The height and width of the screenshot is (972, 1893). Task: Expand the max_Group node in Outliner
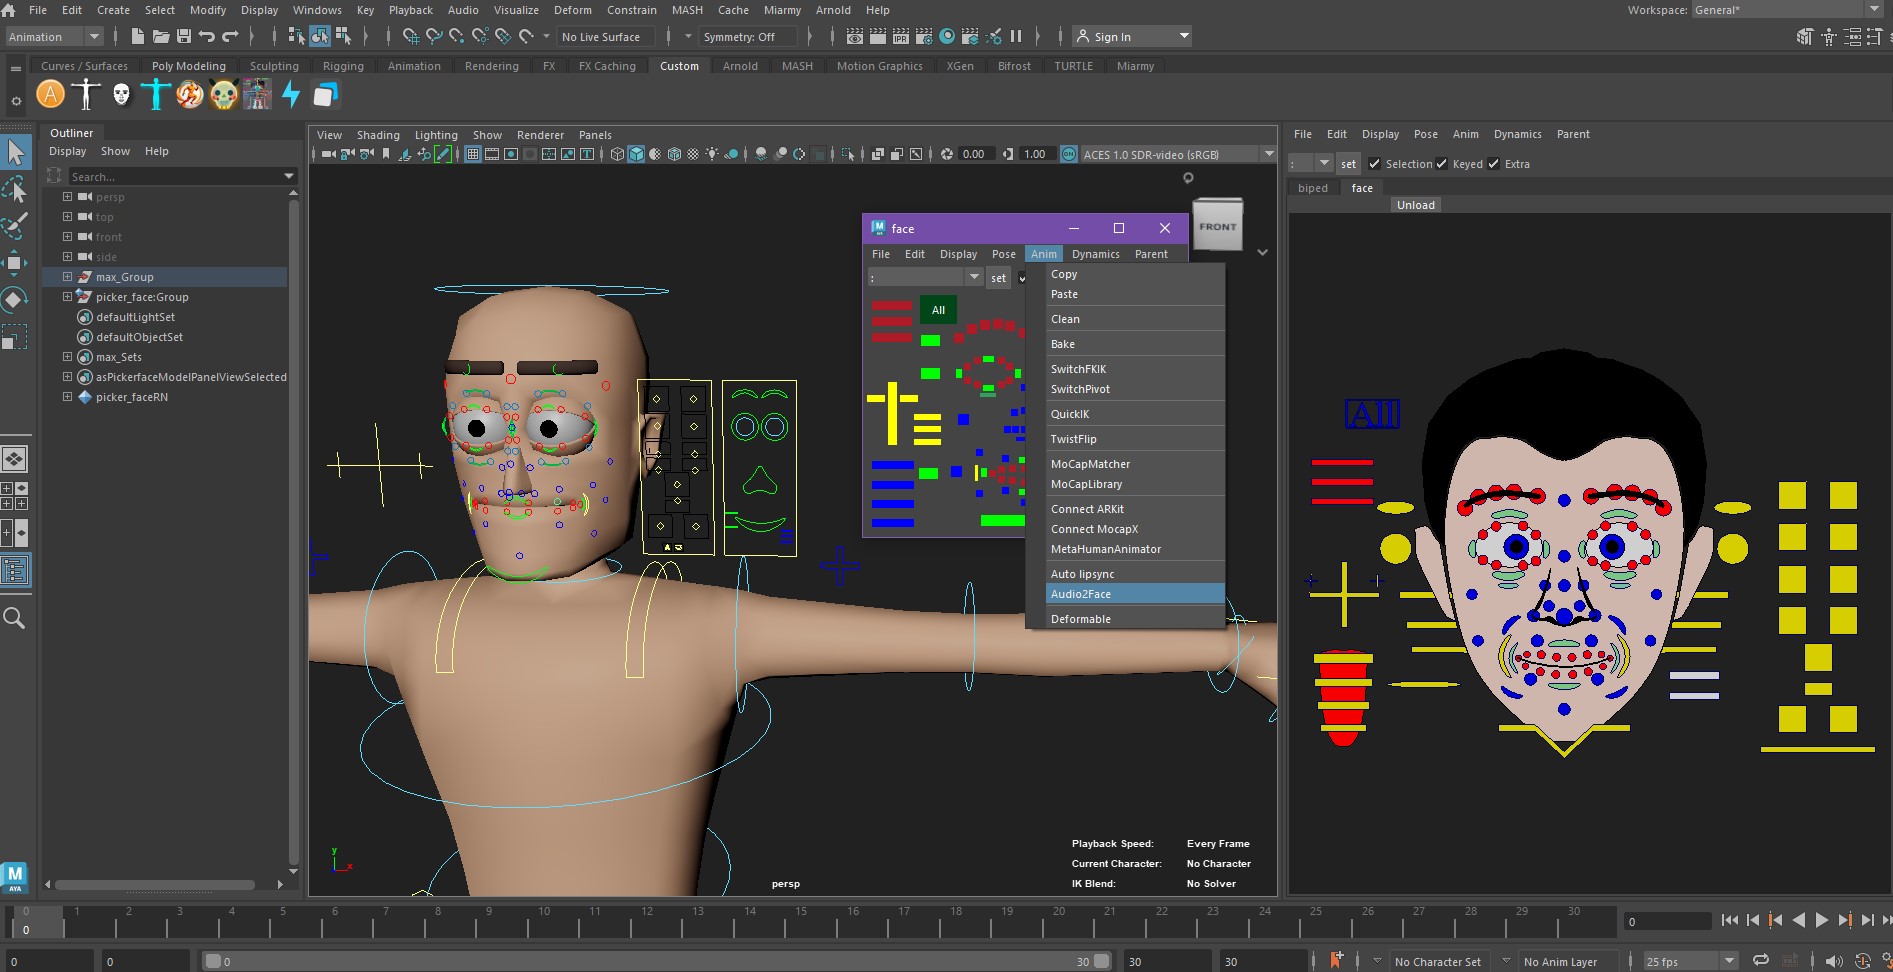(67, 277)
